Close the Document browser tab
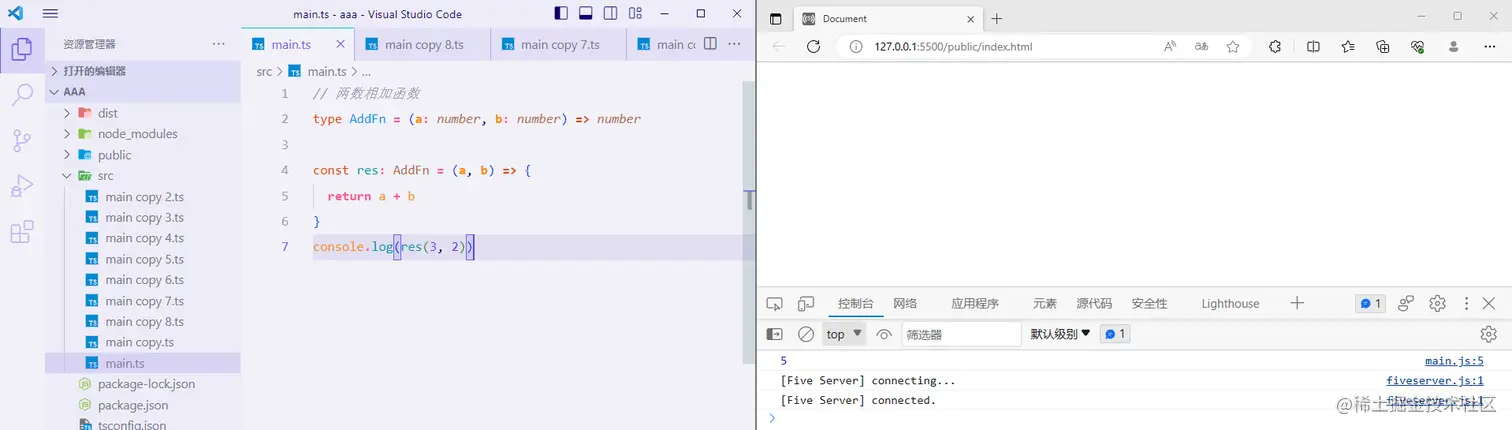 968,19
